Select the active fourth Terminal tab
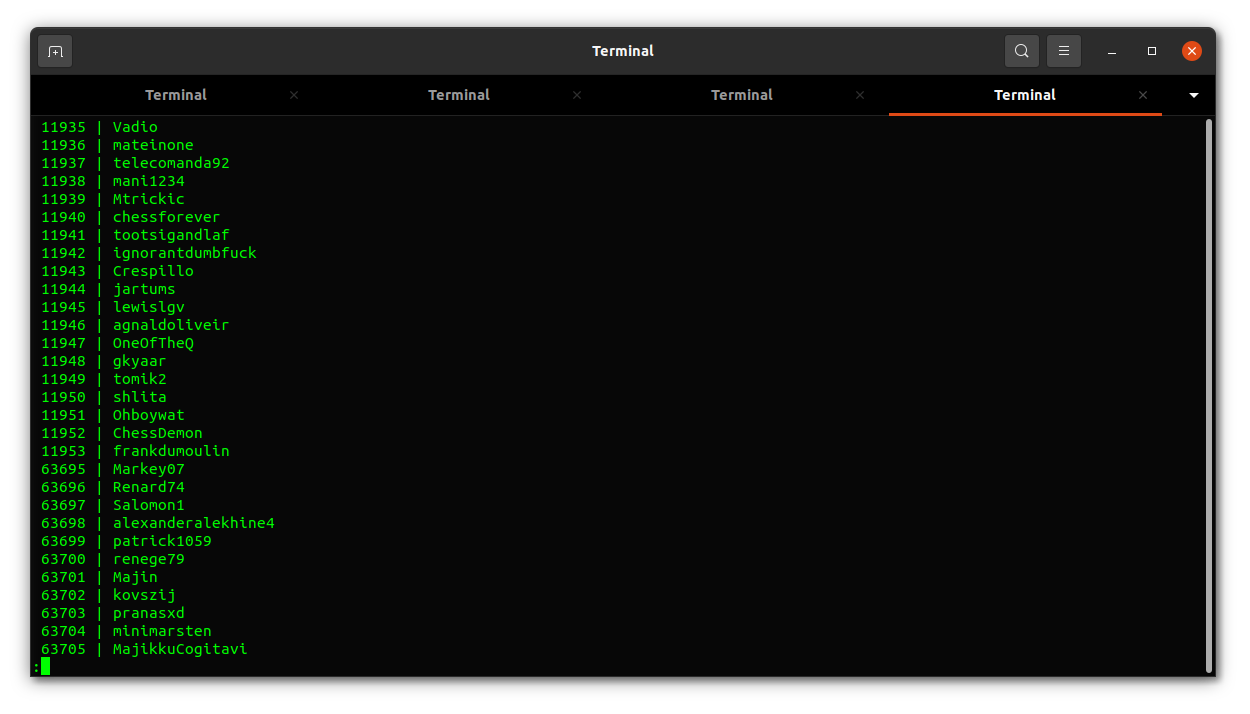This screenshot has width=1250, height=714. (1025, 95)
